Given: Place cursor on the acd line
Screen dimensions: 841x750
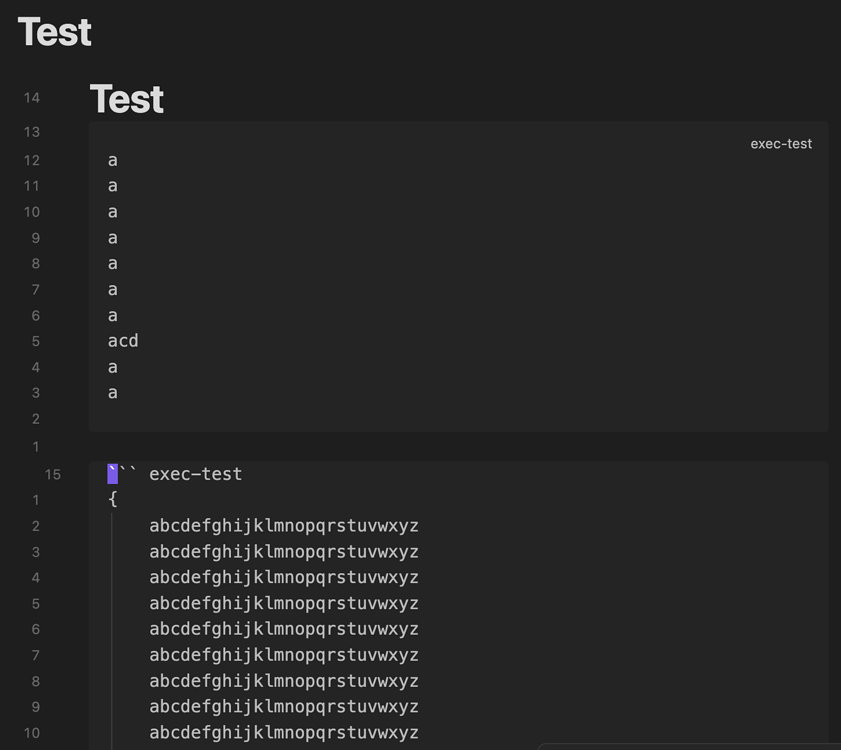Looking at the screenshot, I should [x=123, y=341].
